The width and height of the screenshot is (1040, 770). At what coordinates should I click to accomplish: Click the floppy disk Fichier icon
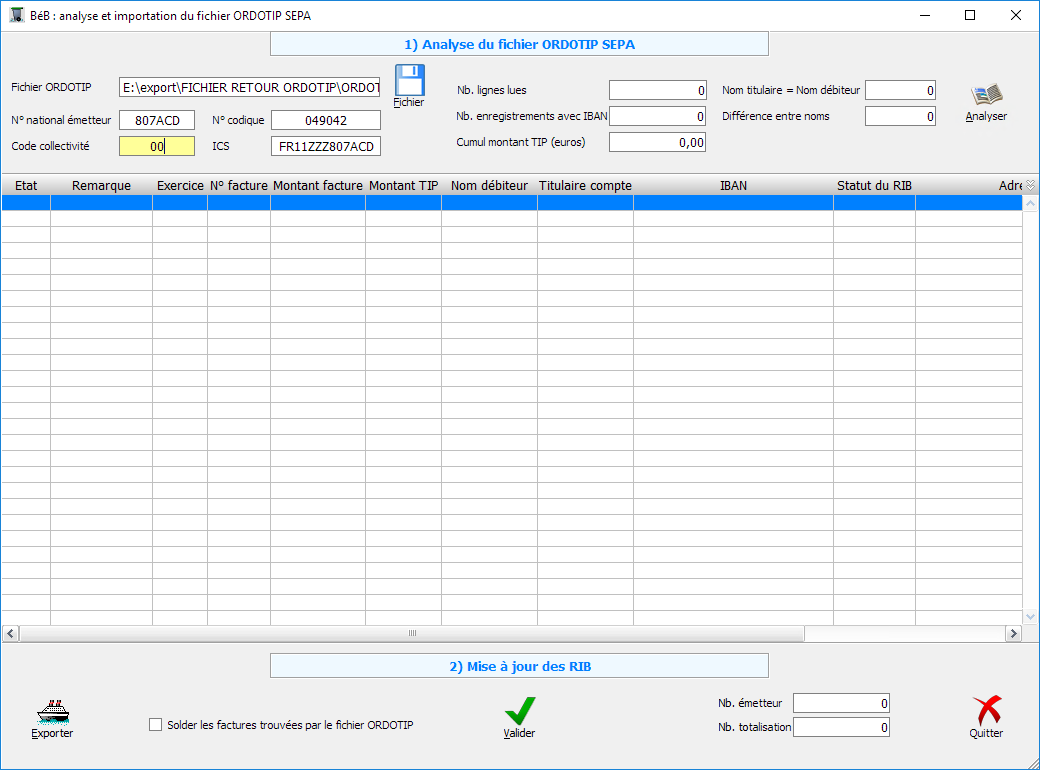(x=409, y=82)
